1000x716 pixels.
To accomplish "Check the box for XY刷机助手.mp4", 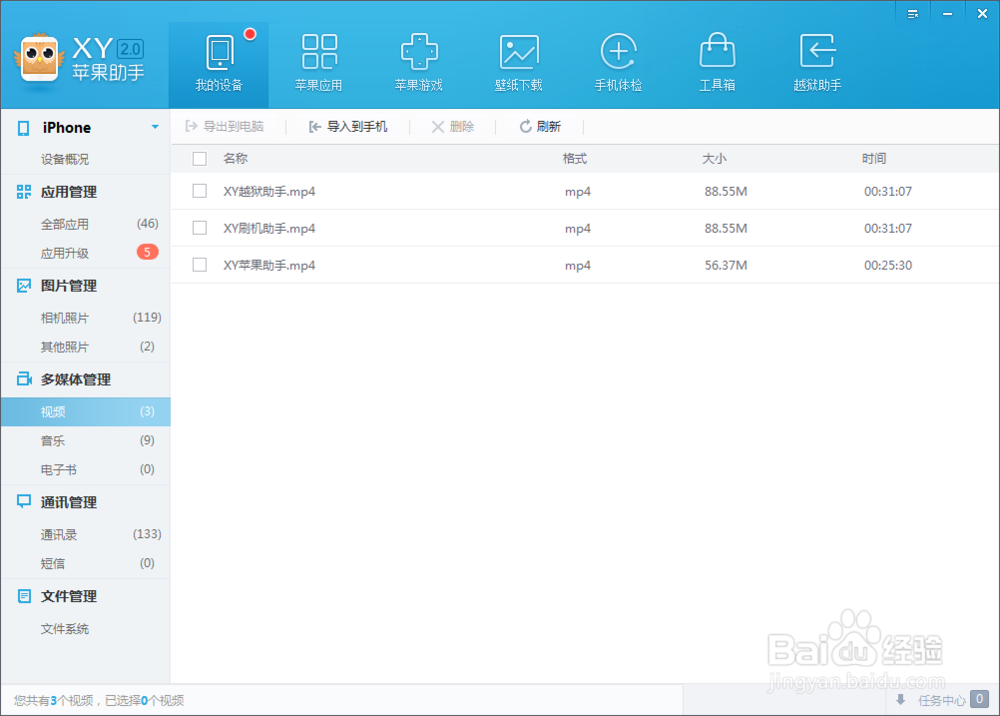I will pyautogui.click(x=200, y=228).
